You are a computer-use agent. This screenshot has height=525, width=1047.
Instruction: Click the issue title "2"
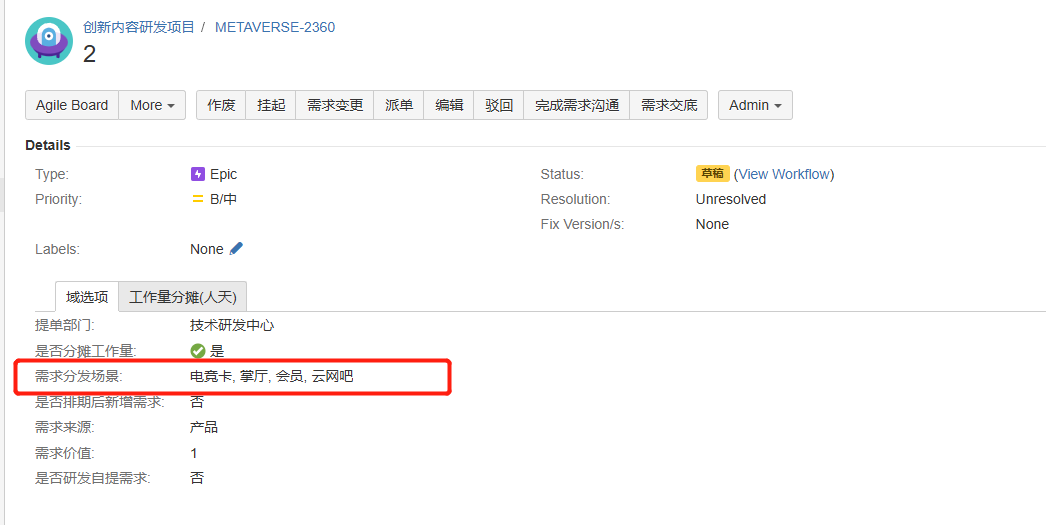[x=89, y=54]
